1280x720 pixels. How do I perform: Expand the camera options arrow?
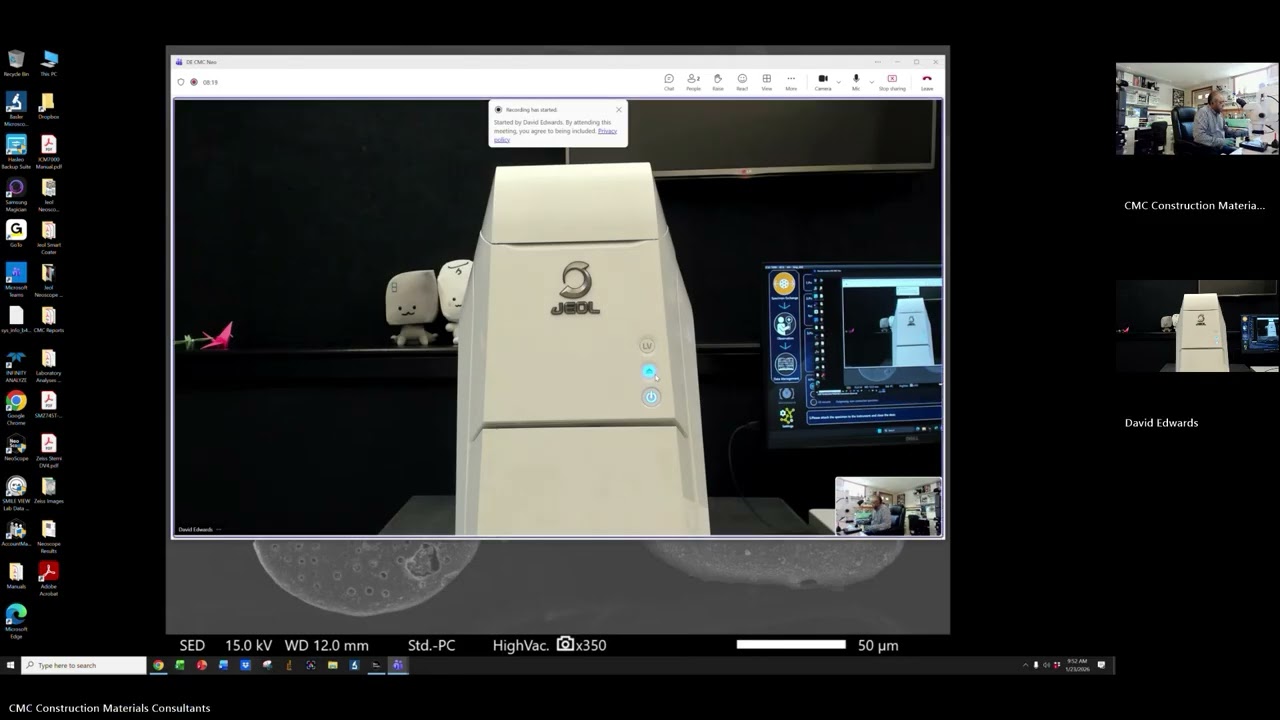838,80
